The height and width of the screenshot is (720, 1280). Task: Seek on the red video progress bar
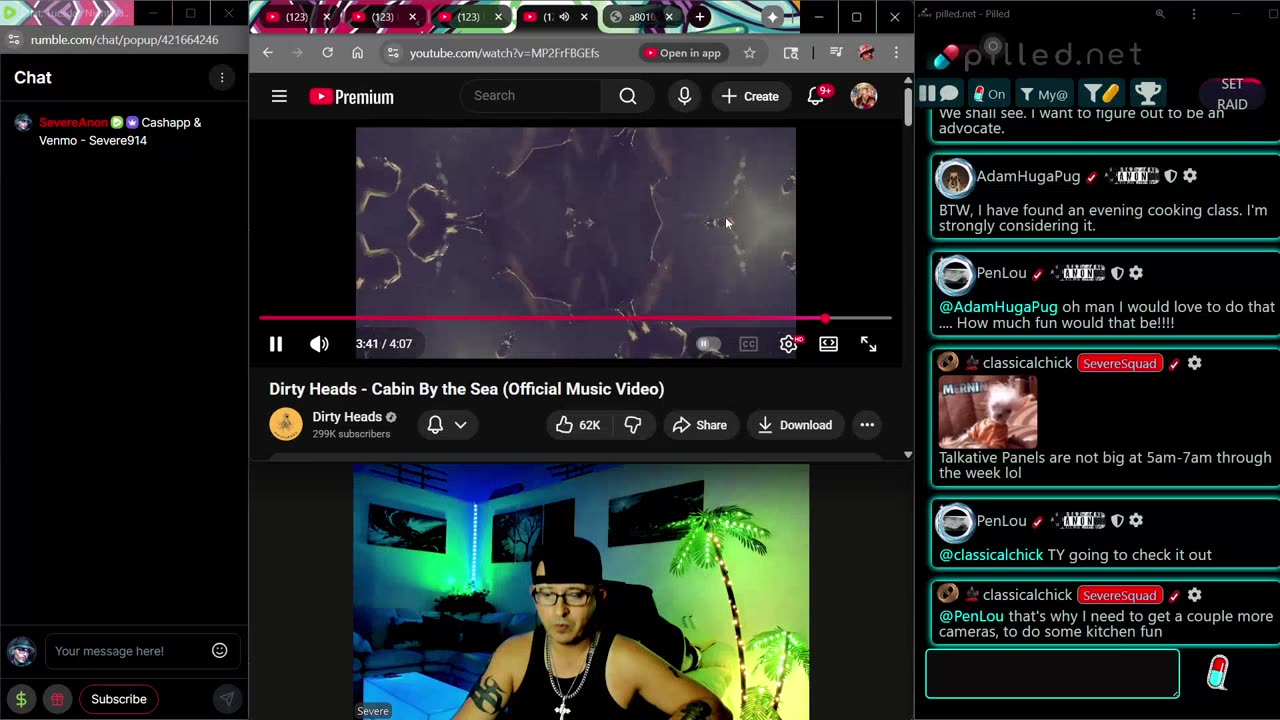coord(575,318)
